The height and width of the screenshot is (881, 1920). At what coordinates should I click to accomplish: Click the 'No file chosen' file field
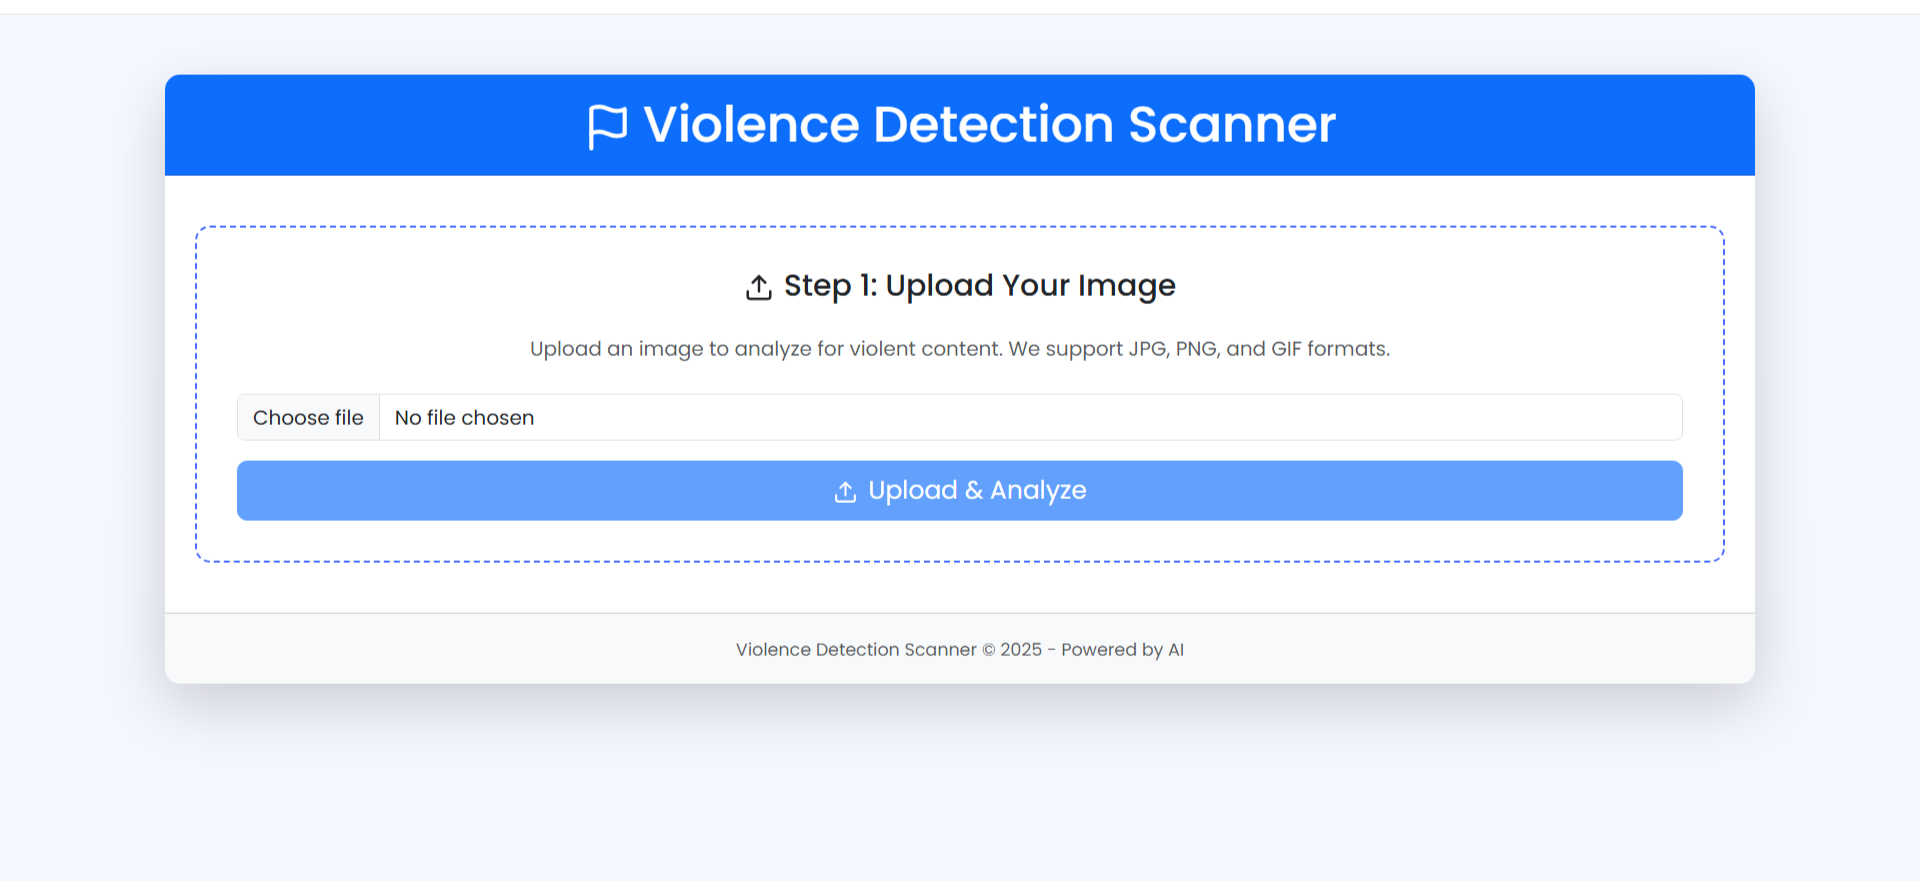(960, 417)
